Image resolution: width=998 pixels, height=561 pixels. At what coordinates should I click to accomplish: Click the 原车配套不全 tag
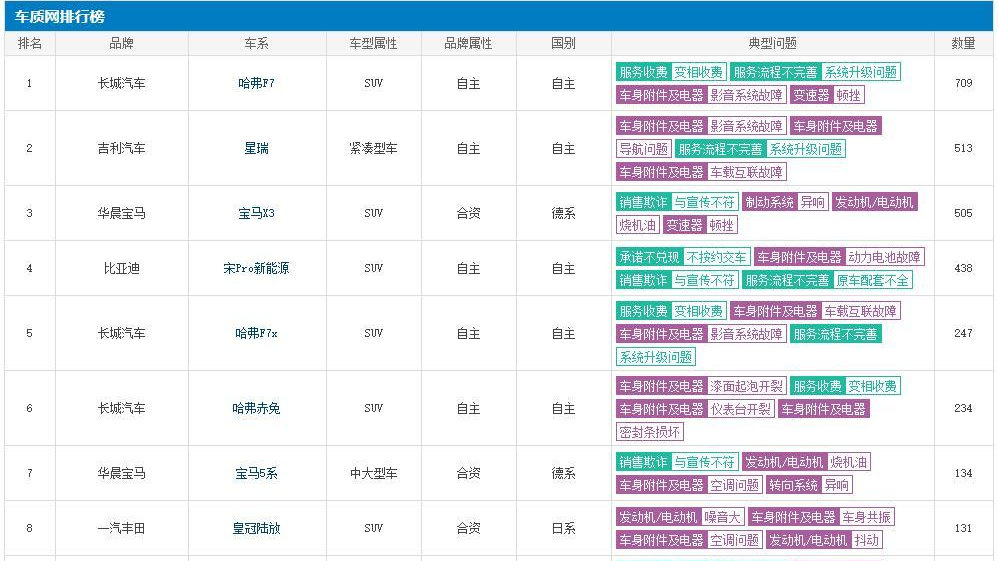pyautogui.click(x=873, y=280)
